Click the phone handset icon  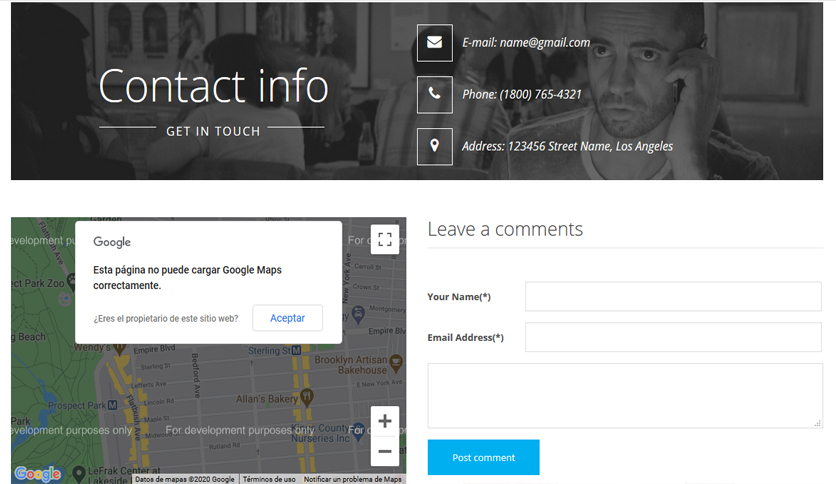pos(435,94)
